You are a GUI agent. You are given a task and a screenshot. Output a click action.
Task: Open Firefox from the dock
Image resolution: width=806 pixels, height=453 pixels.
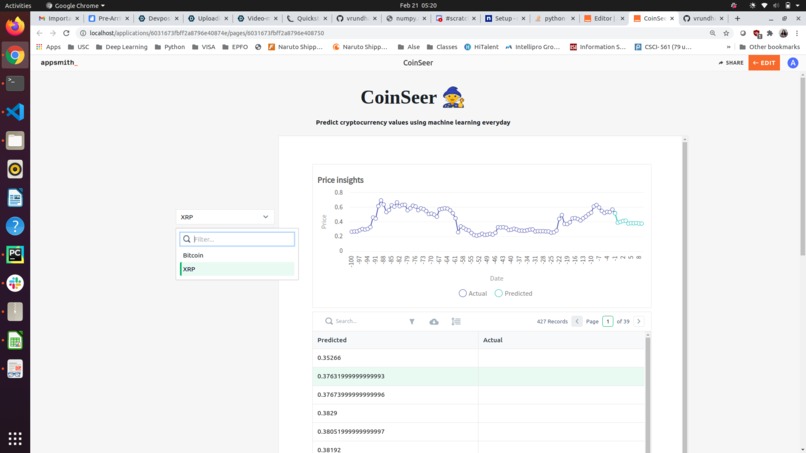[x=15, y=26]
